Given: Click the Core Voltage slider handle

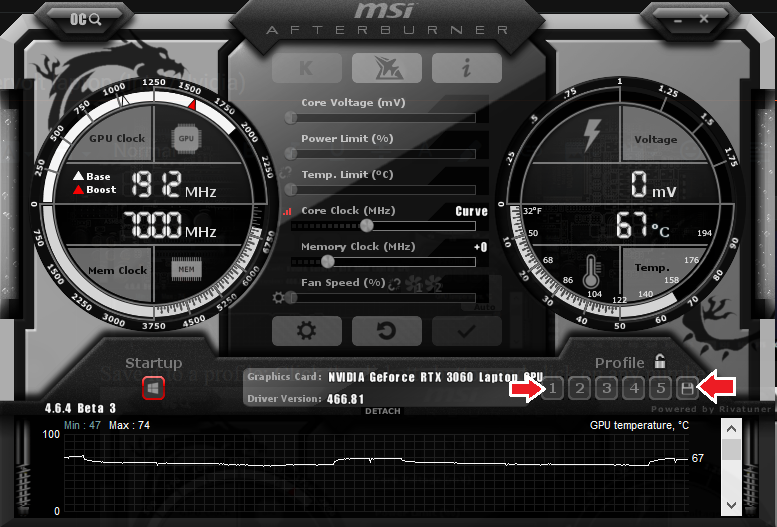Looking at the screenshot, I should coord(291,117).
